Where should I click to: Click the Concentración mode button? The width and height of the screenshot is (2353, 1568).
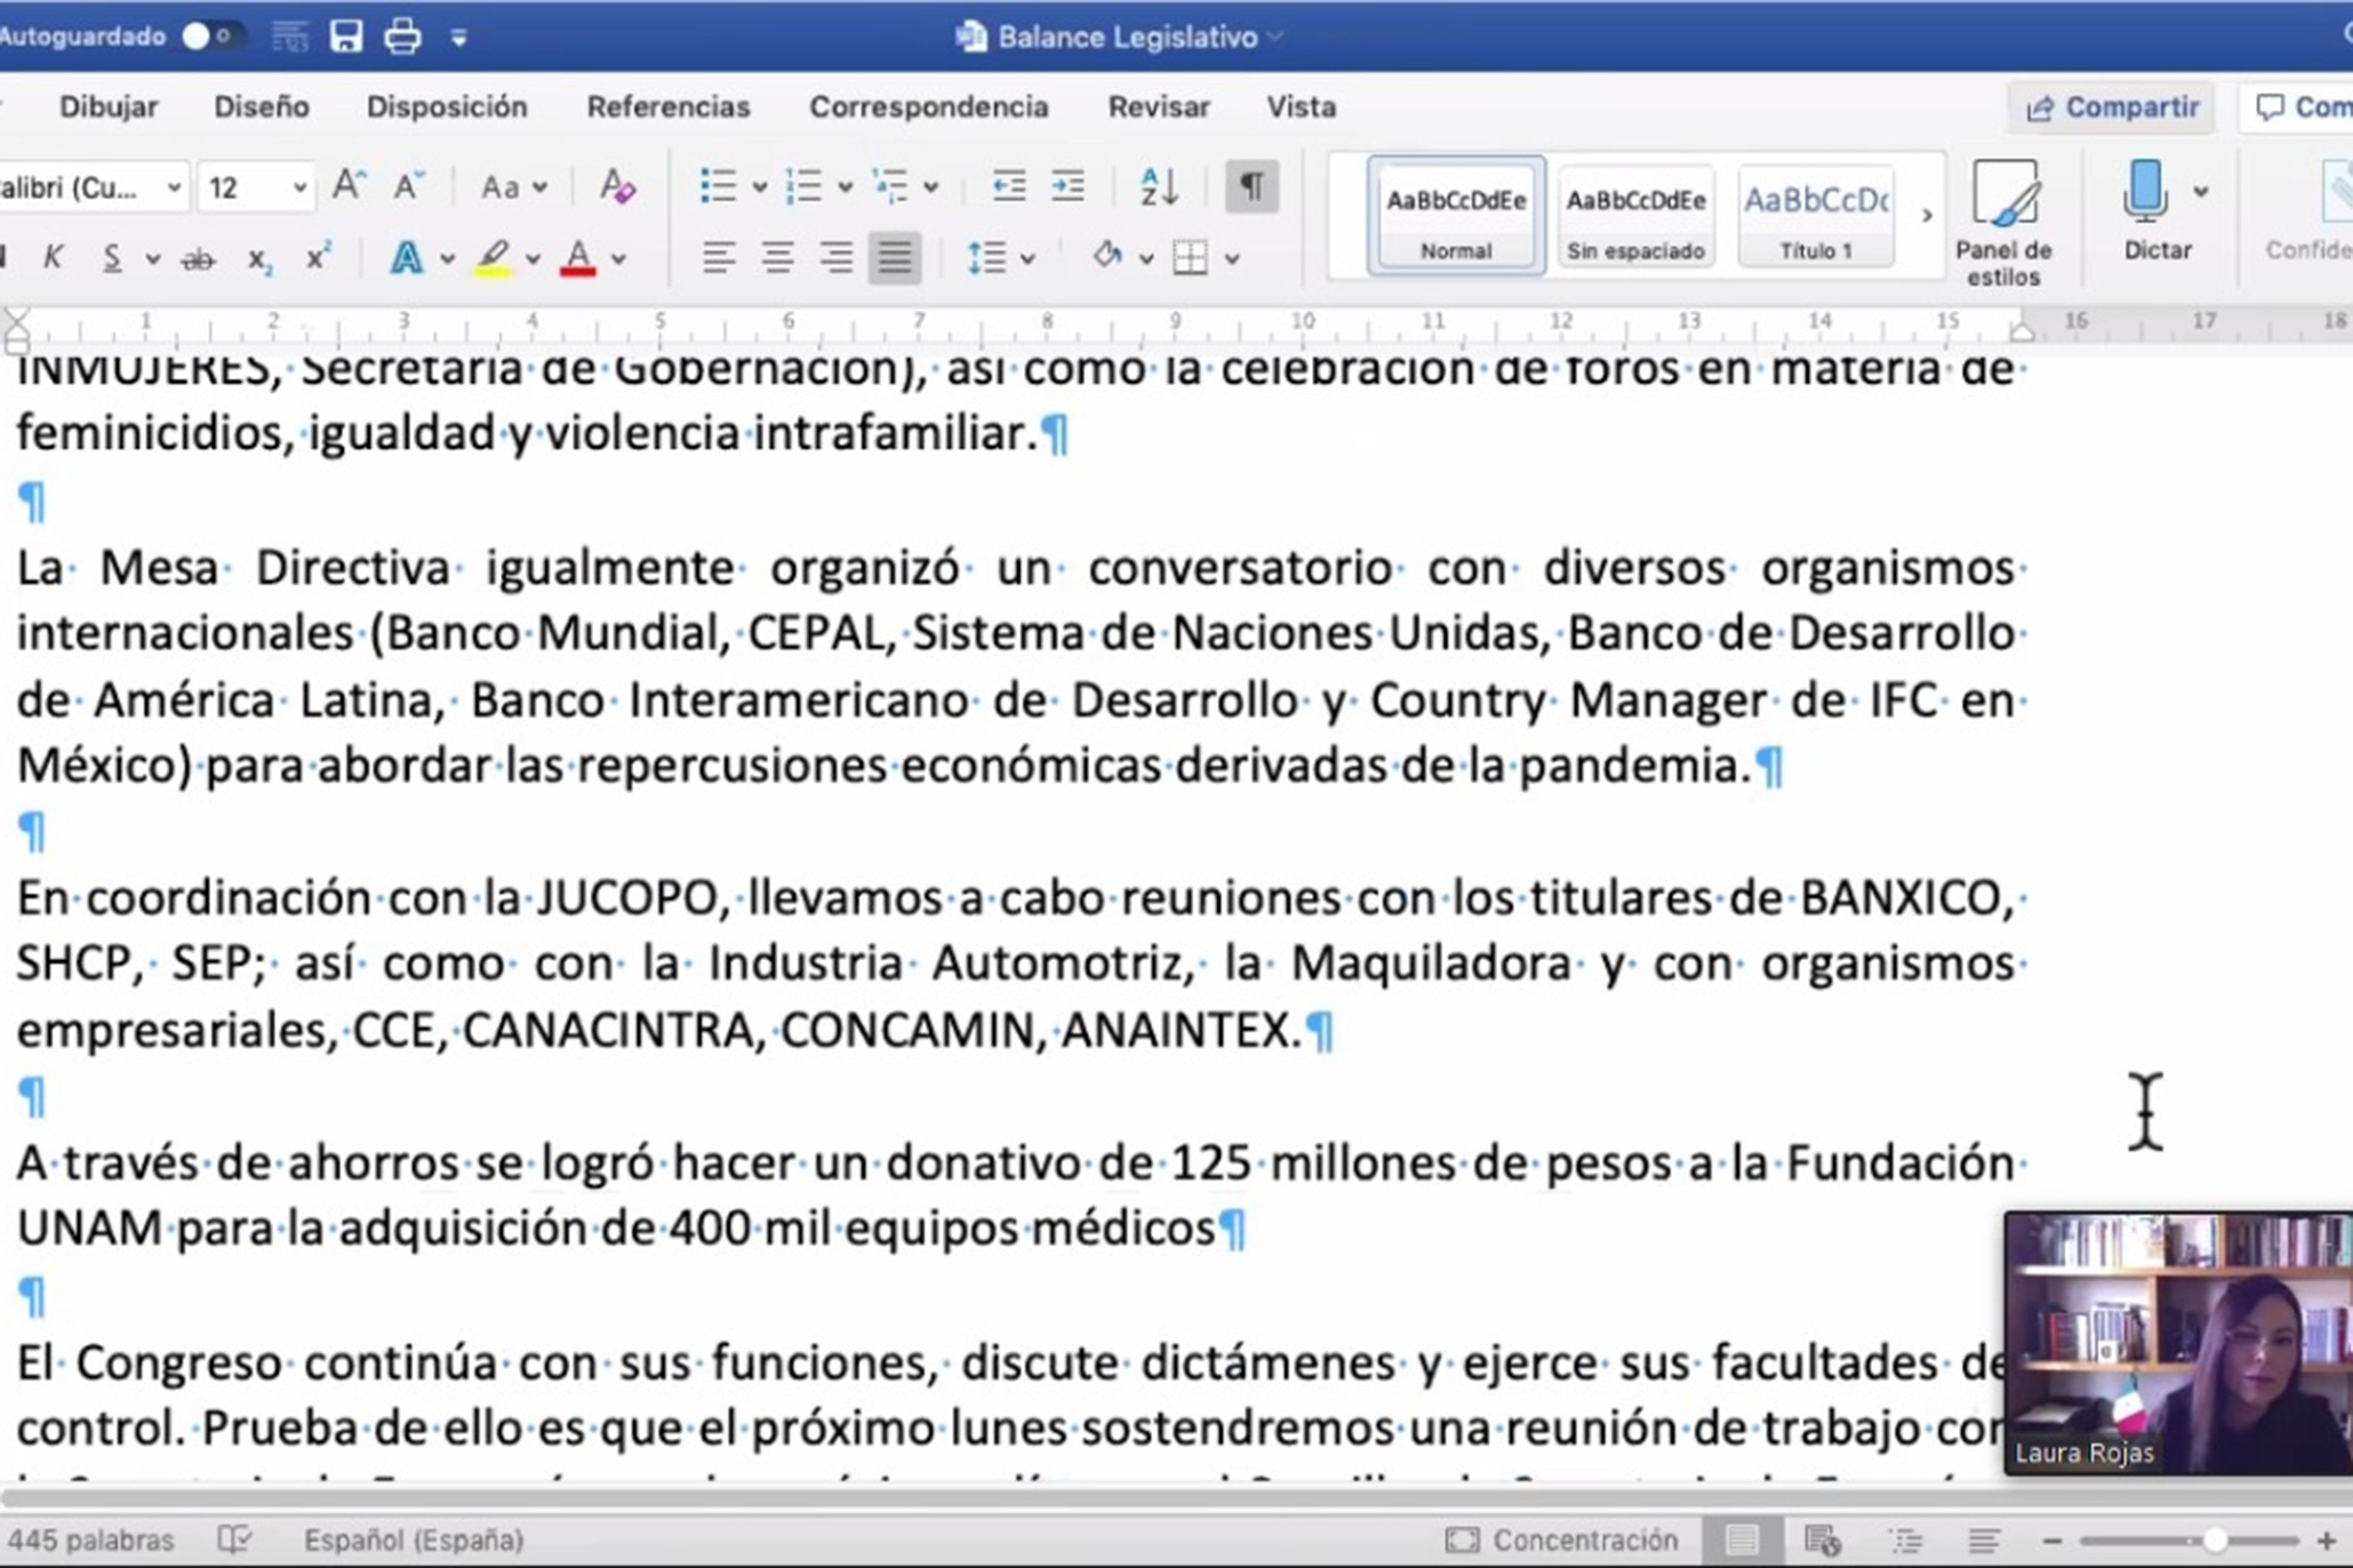coord(1561,1540)
